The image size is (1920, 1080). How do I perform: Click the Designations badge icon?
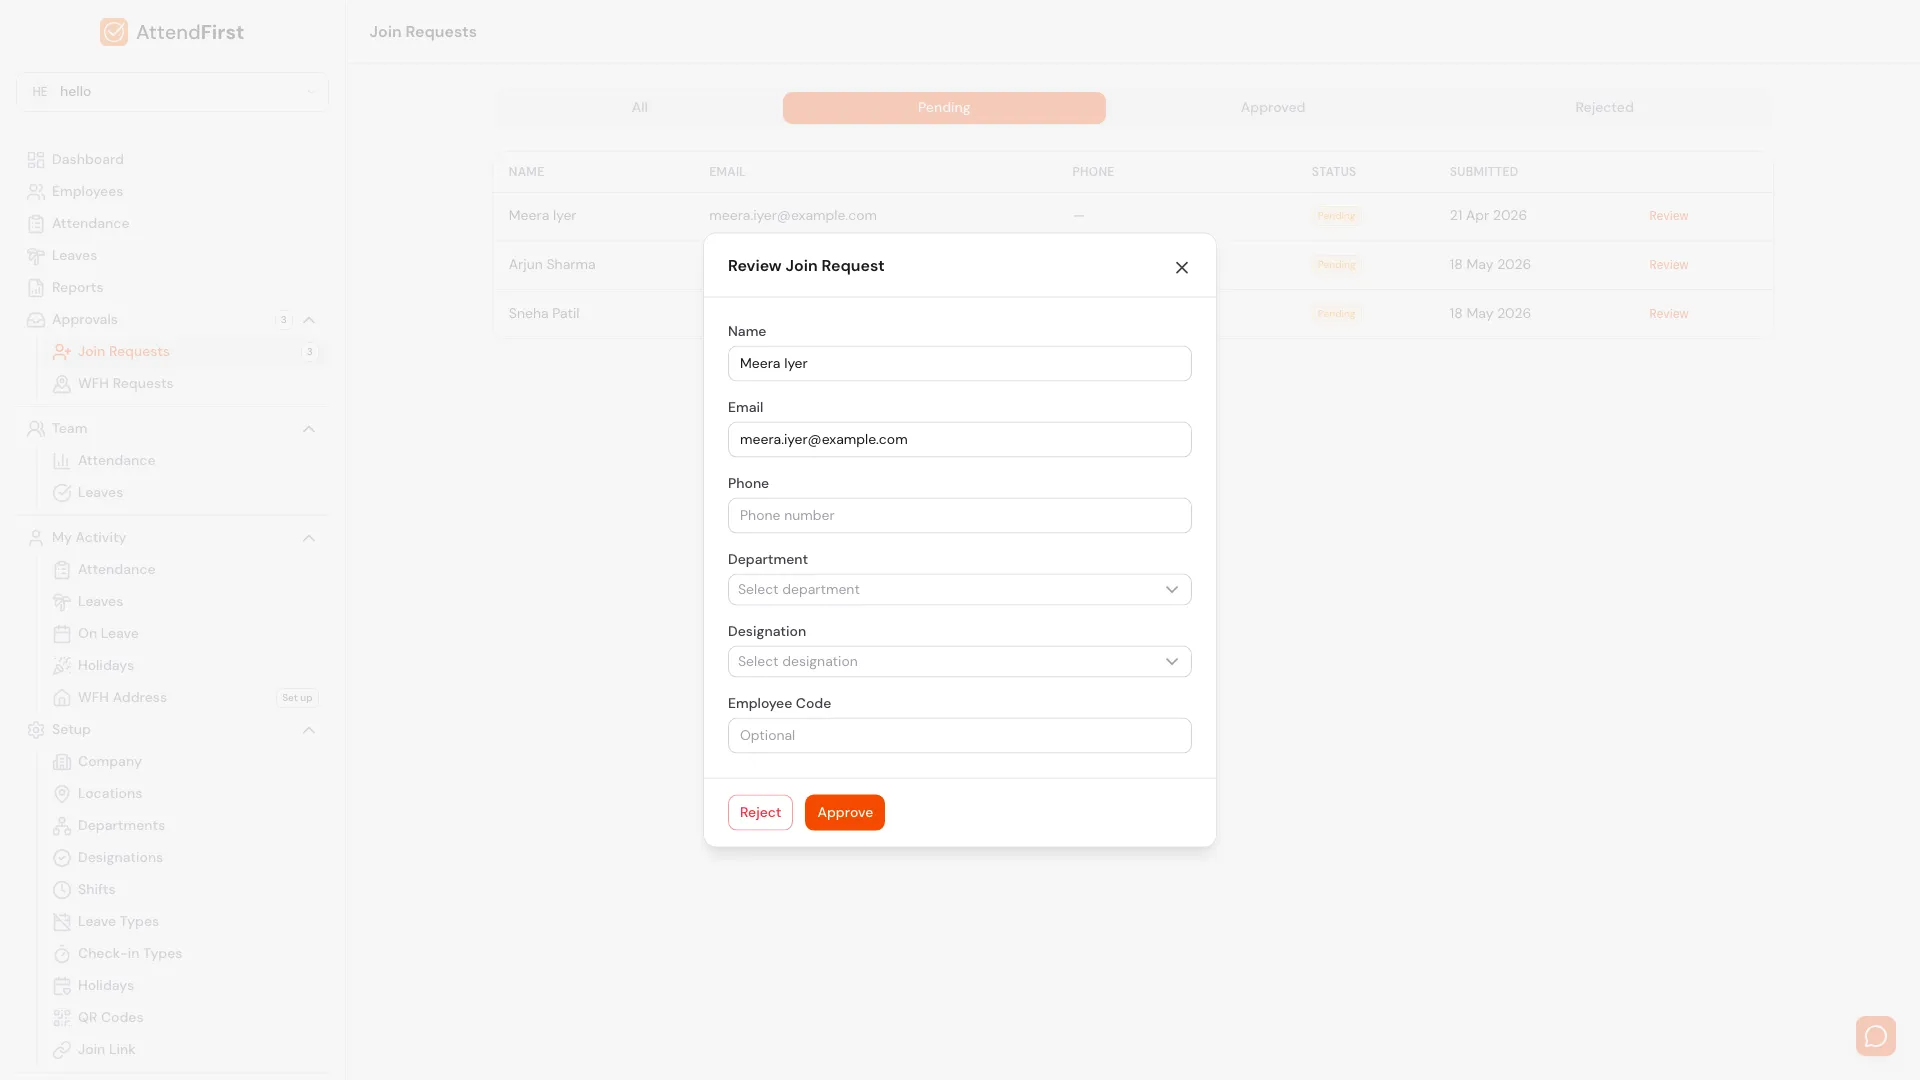tap(62, 858)
